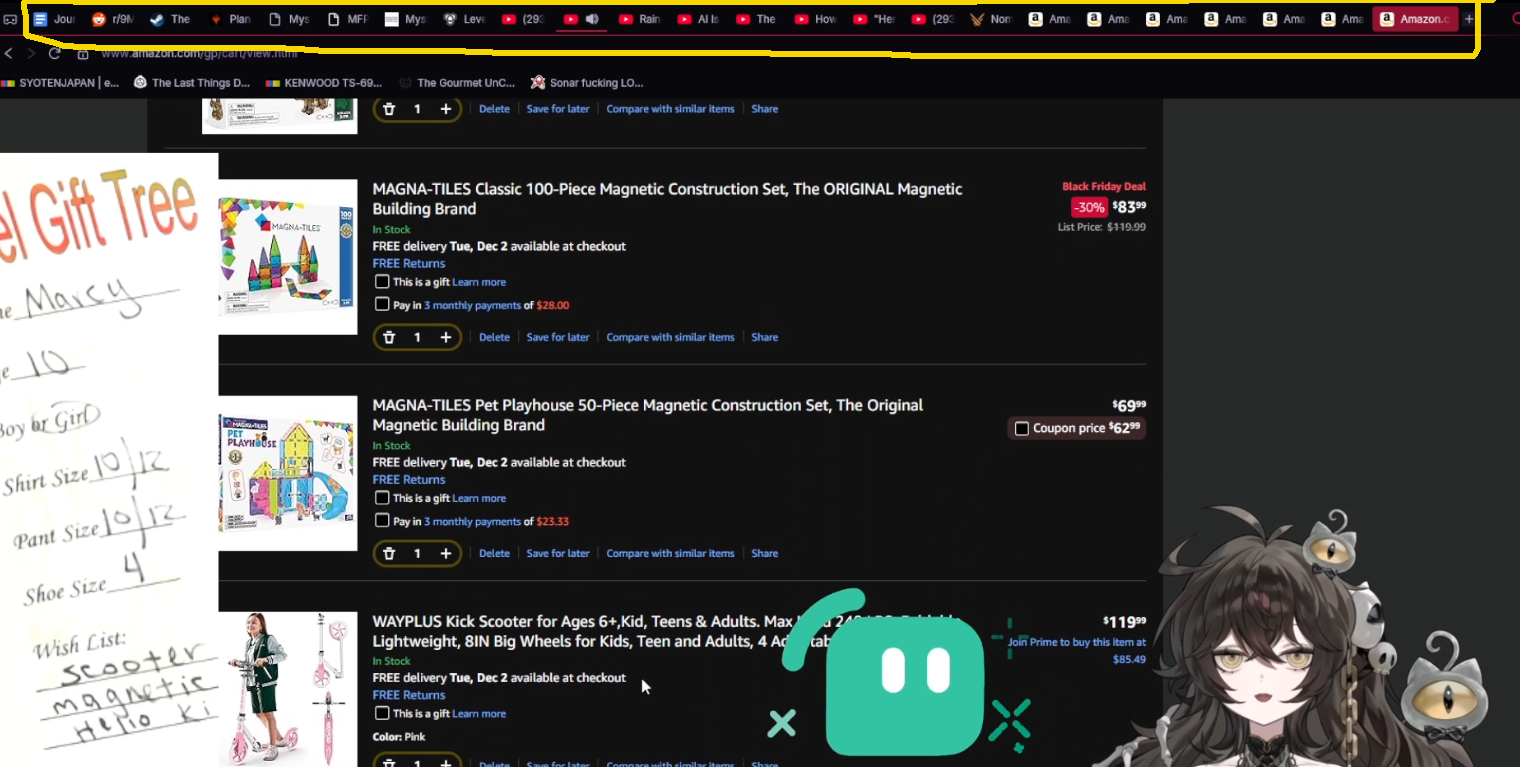
Task: Open the MAGNA-TILES Classic product image
Action: (x=288, y=257)
